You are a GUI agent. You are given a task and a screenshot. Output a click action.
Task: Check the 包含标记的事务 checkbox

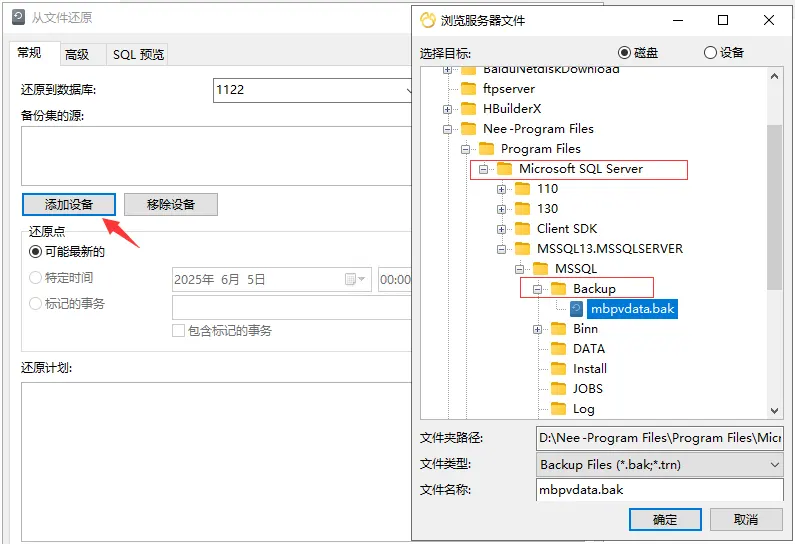tap(178, 331)
